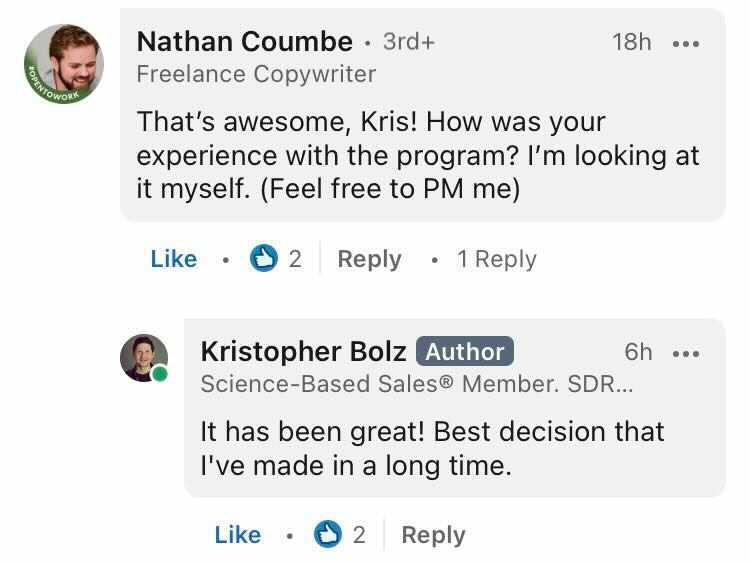750x564 pixels.
Task: Reply to Kristopher Bolz's reply
Action: [x=433, y=535]
